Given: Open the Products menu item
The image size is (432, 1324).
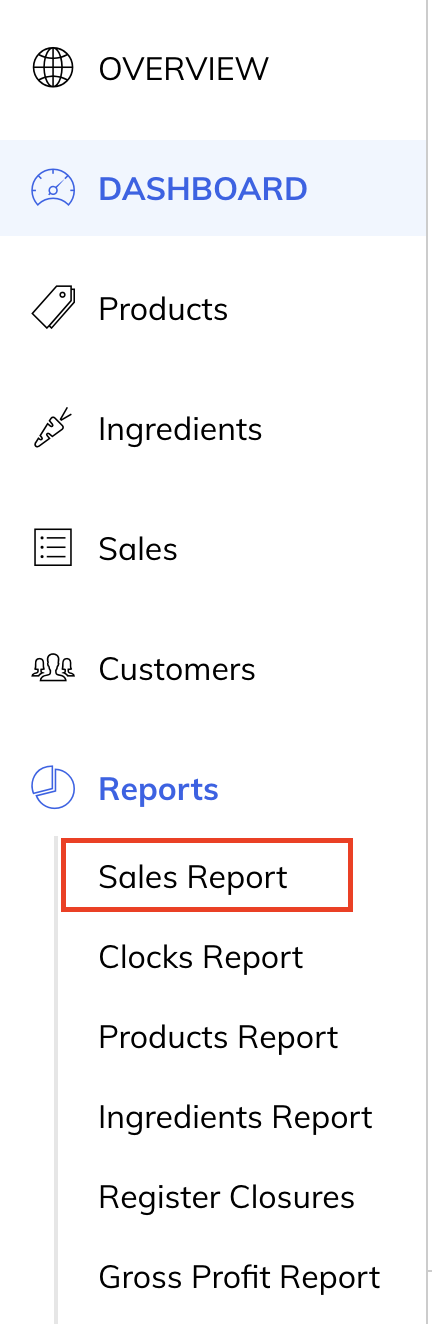Looking at the screenshot, I should [x=163, y=309].
